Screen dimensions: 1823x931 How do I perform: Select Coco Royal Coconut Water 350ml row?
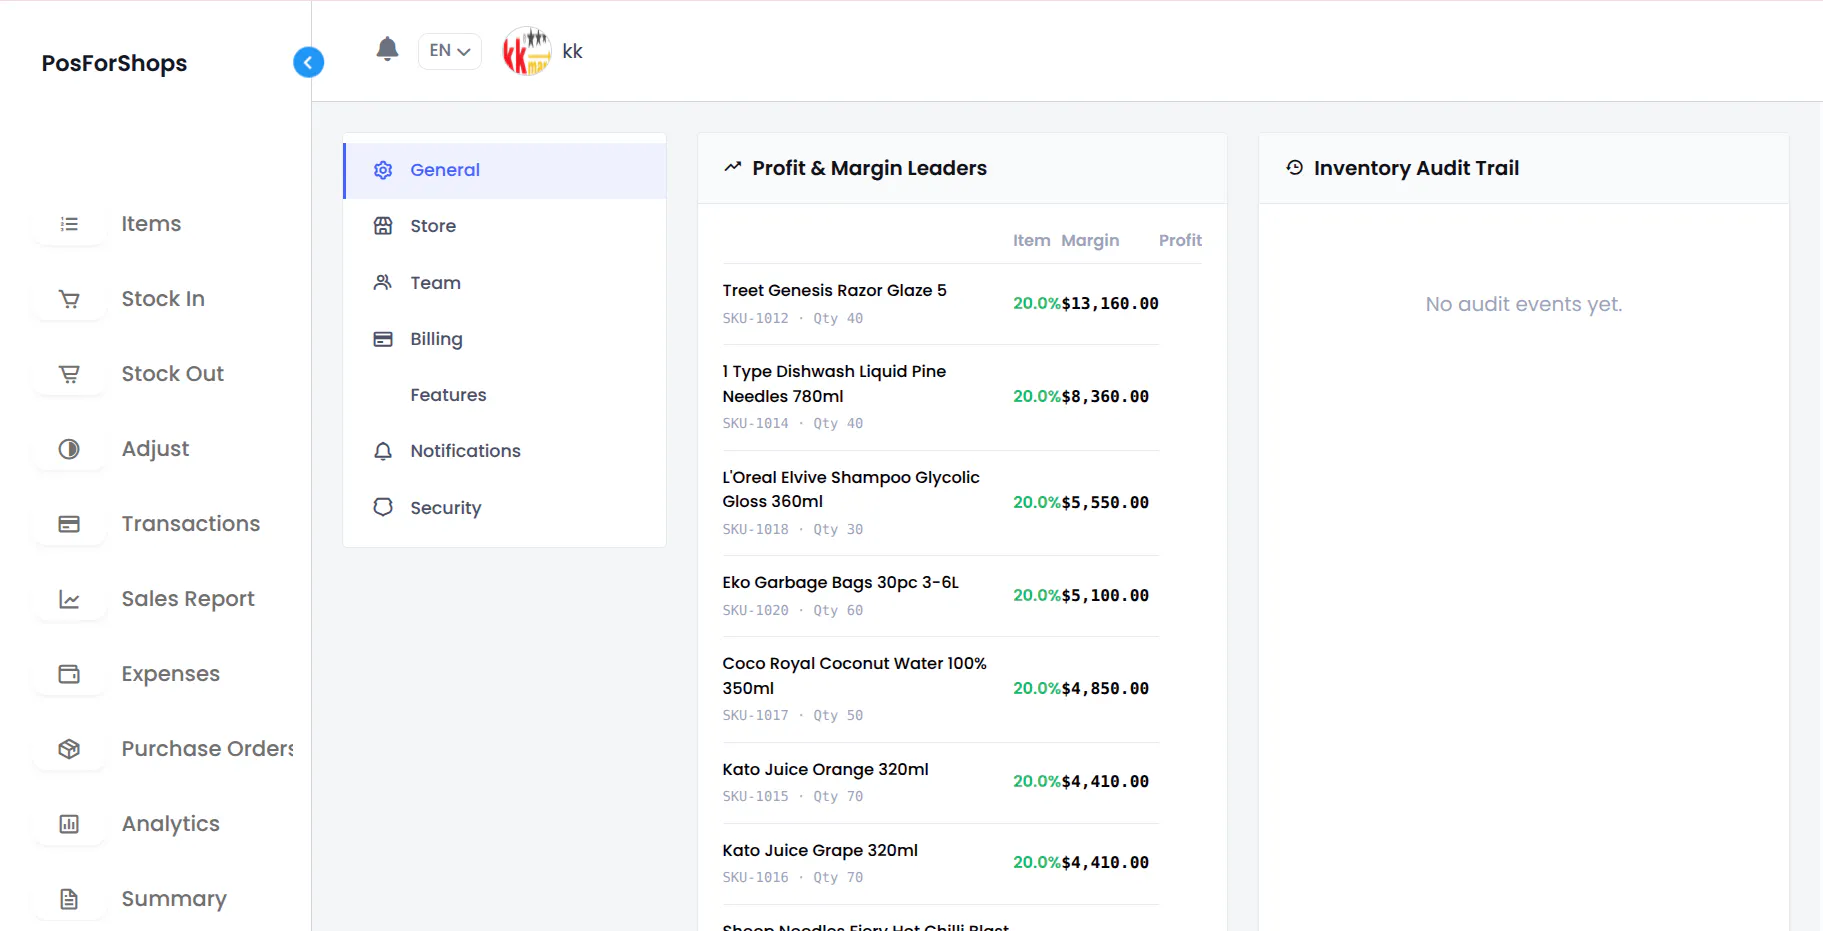coord(941,689)
